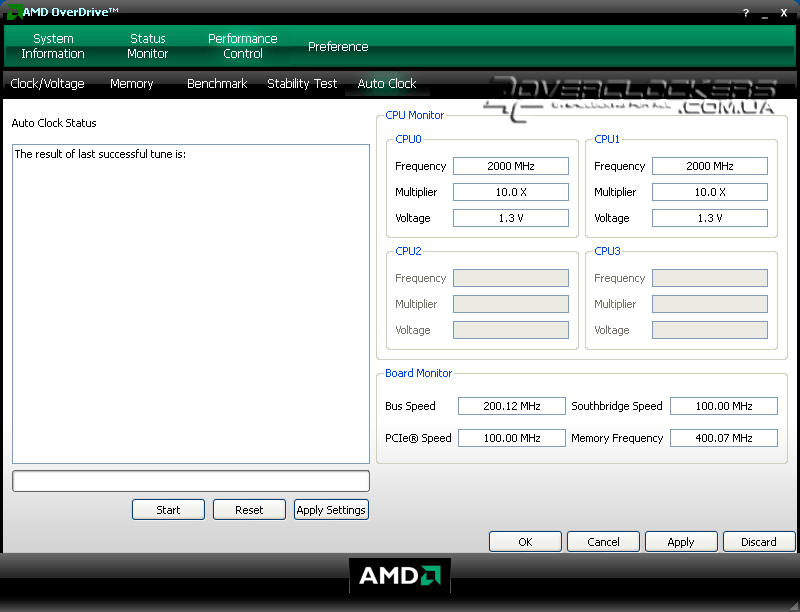Select CPU1 Multiplier 10.0 X field
800x612 pixels.
(x=710, y=192)
